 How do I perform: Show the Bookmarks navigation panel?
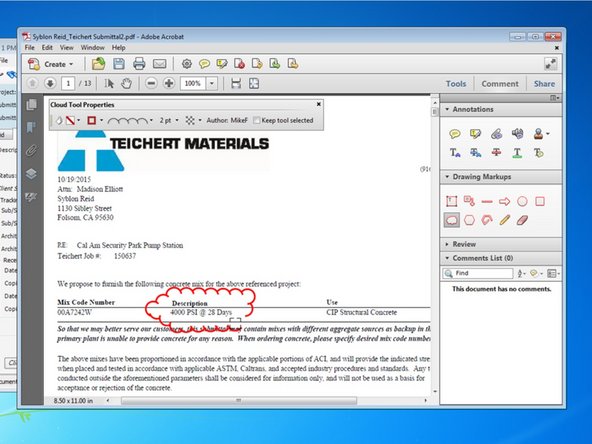31,128
